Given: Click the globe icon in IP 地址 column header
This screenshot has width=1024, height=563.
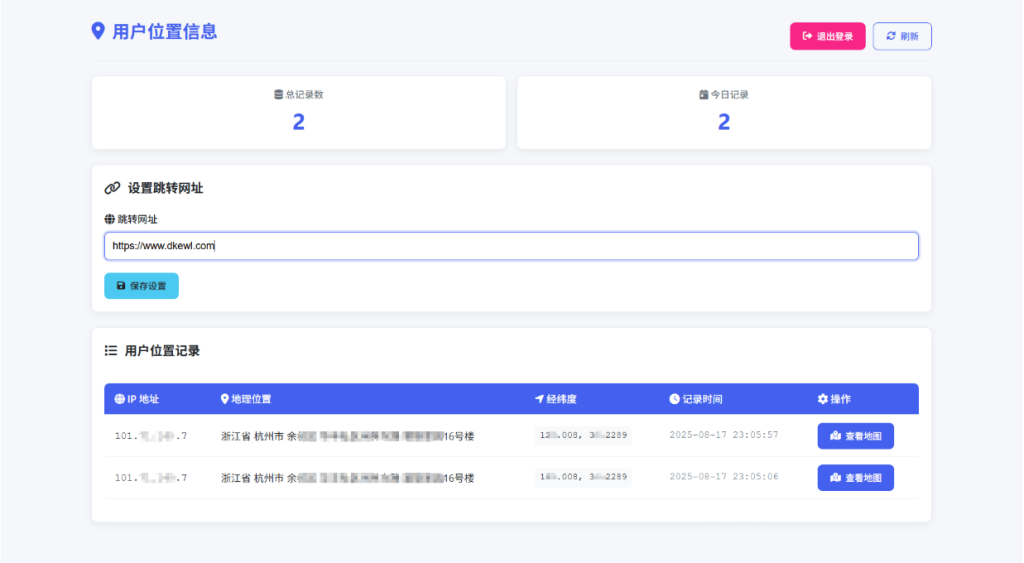Looking at the screenshot, I should click(120, 399).
